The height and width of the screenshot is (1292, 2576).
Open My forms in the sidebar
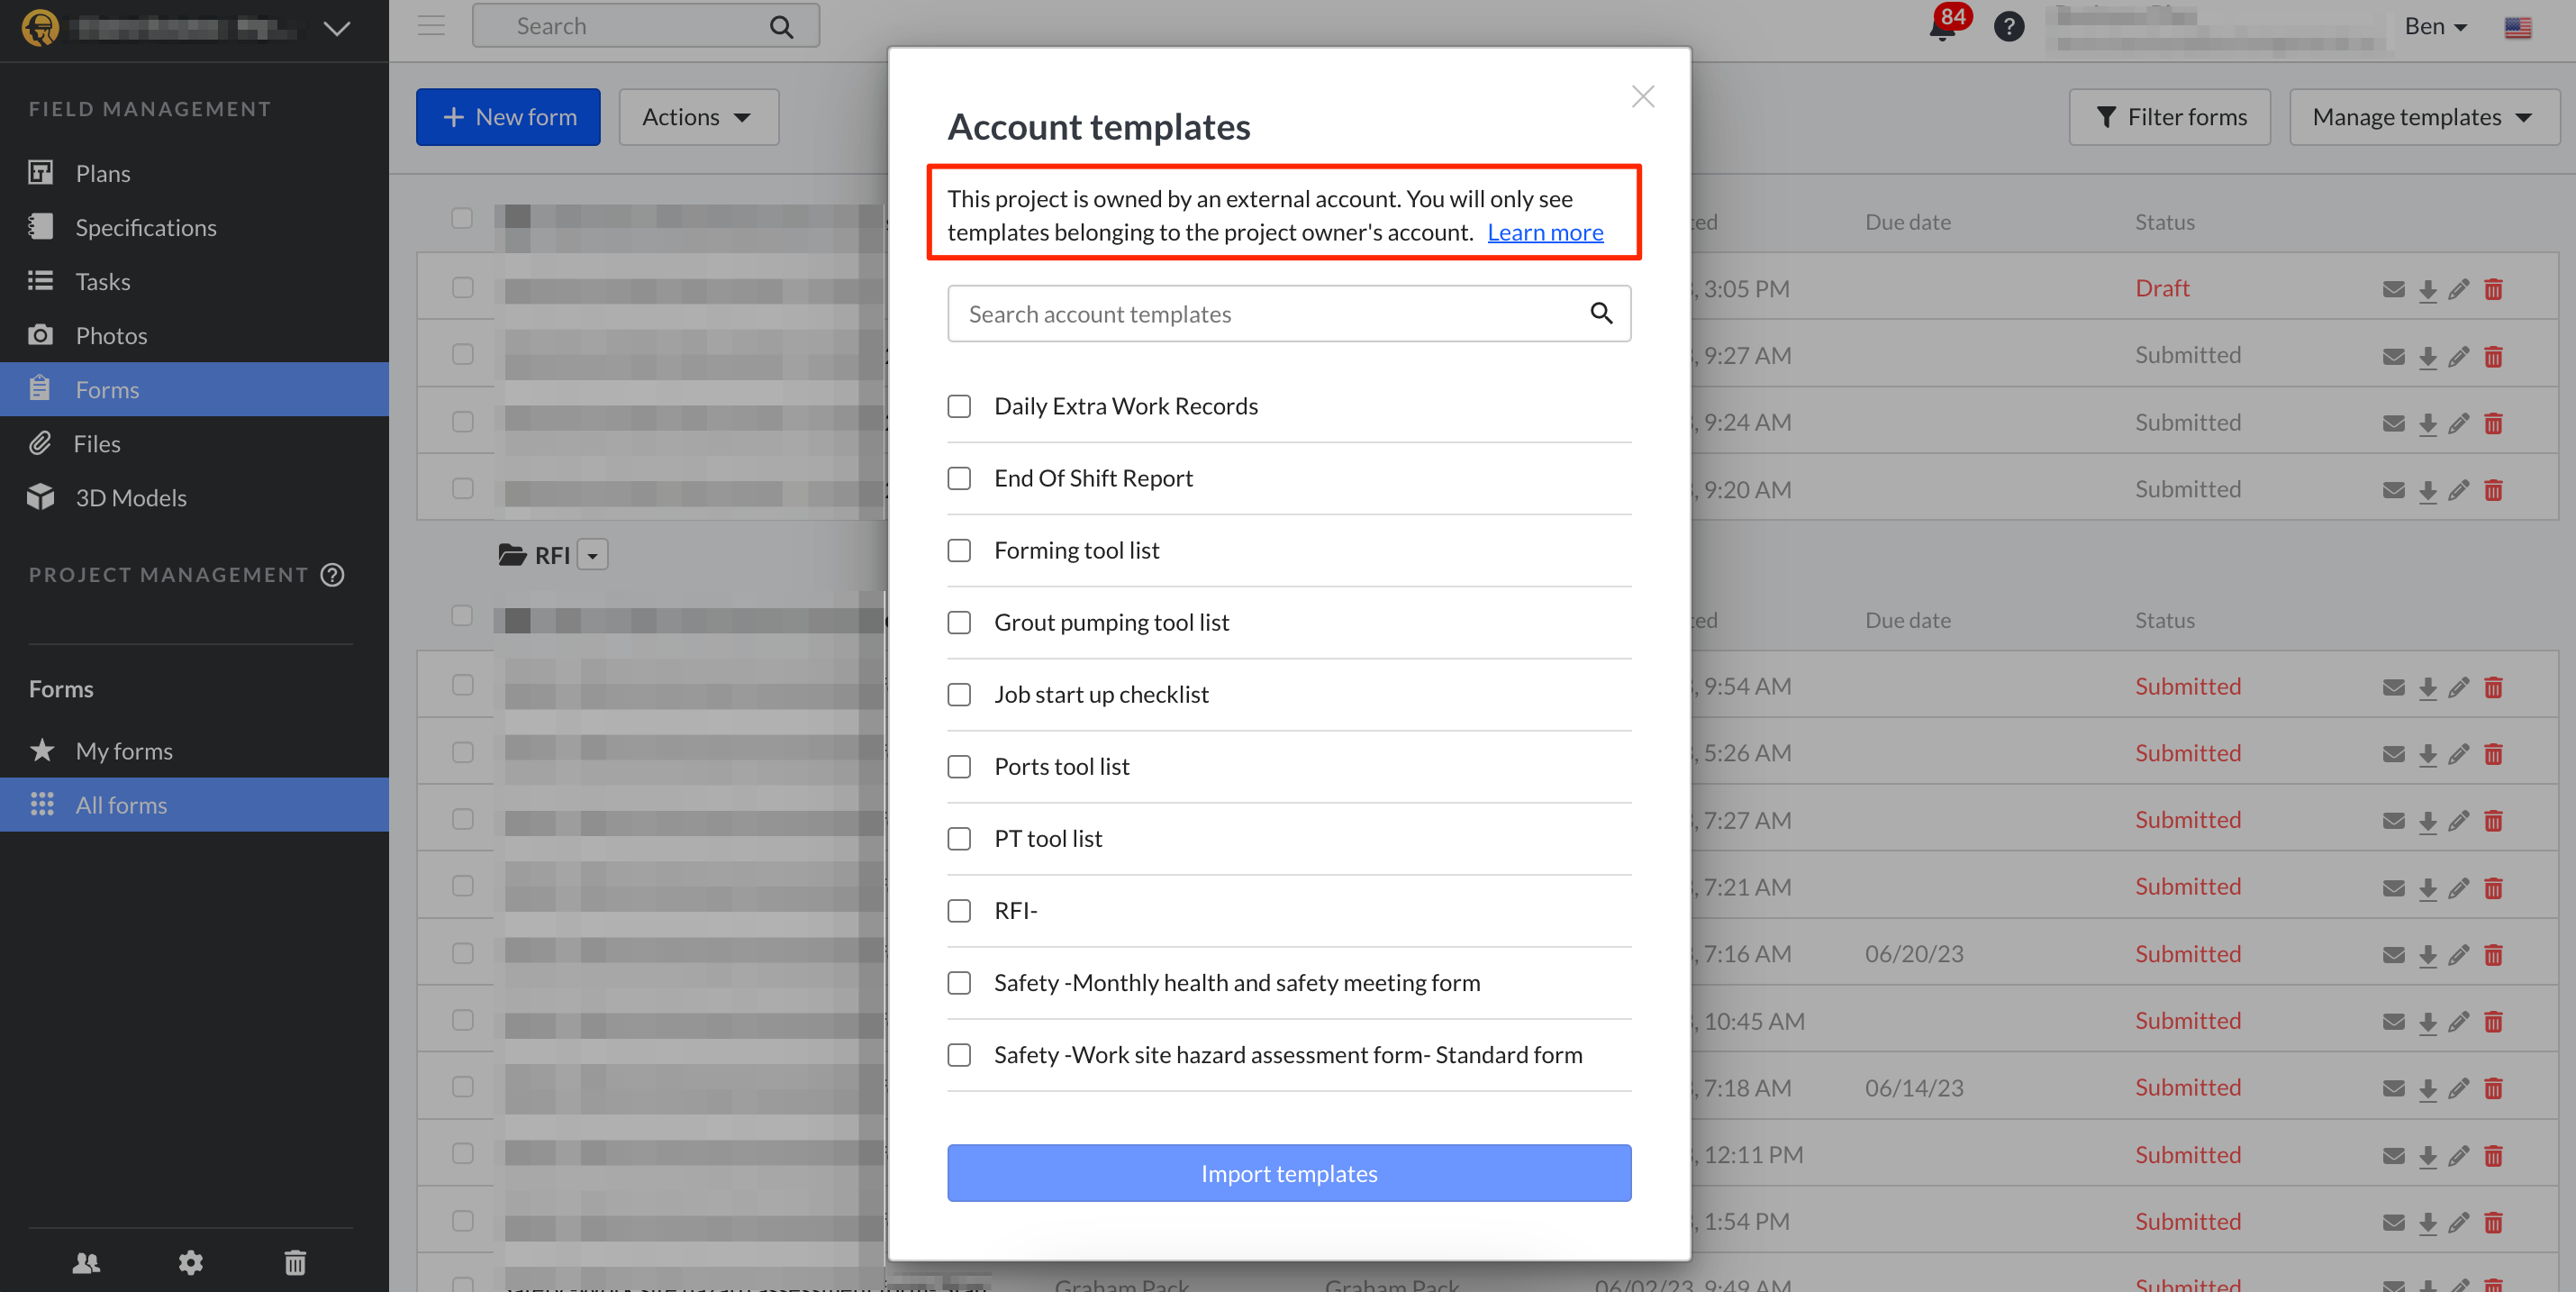point(124,751)
